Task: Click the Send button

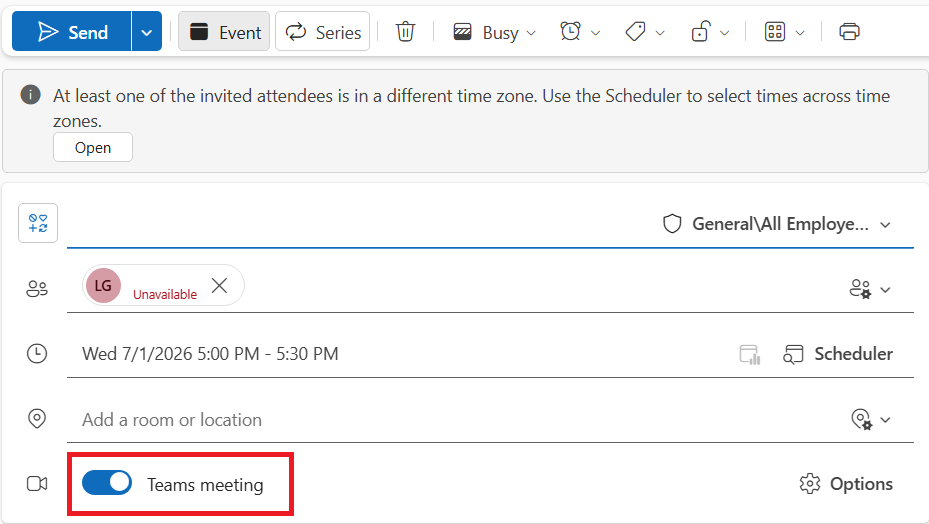Action: (72, 31)
